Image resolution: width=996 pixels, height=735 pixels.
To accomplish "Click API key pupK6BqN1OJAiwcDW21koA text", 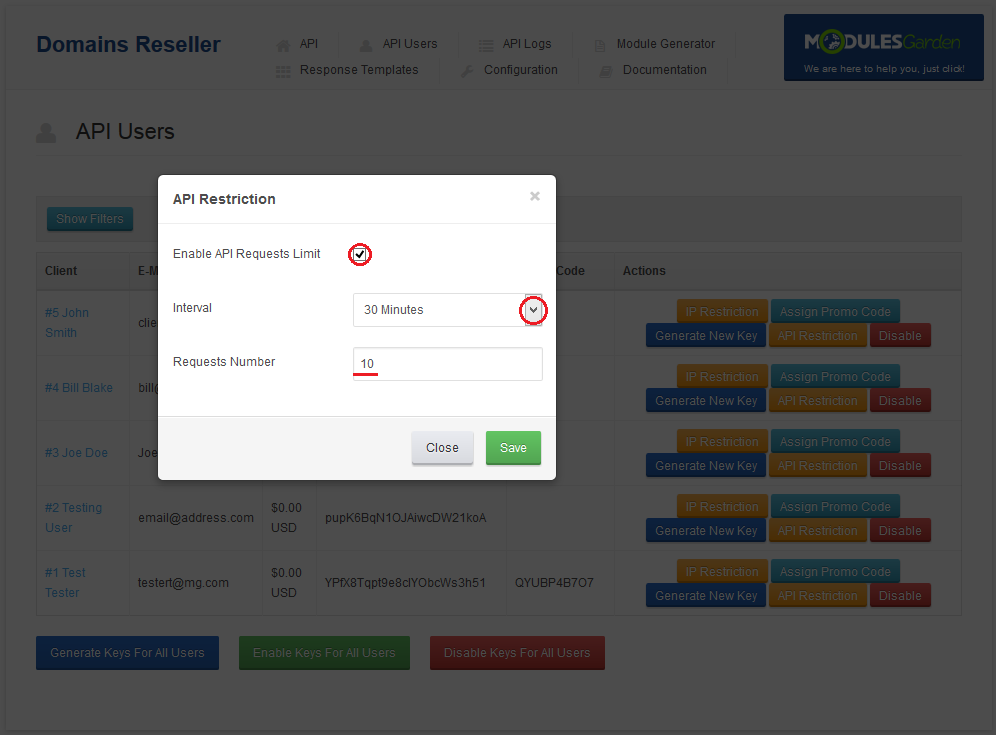I will (405, 518).
